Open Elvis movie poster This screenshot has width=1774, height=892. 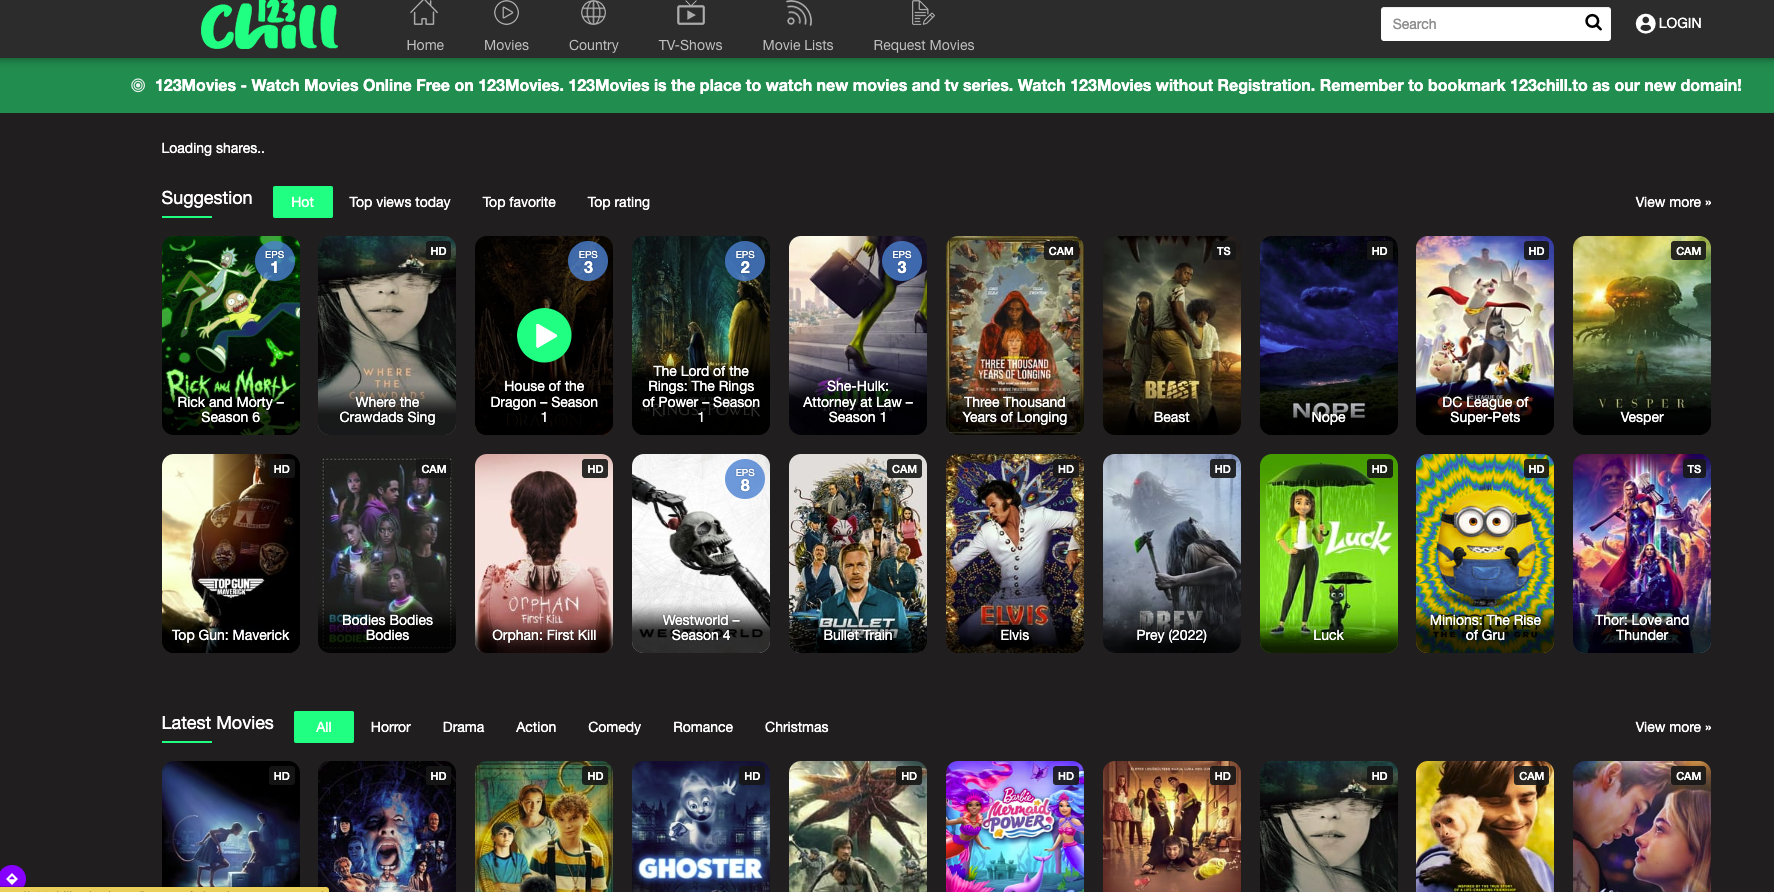coord(1014,553)
